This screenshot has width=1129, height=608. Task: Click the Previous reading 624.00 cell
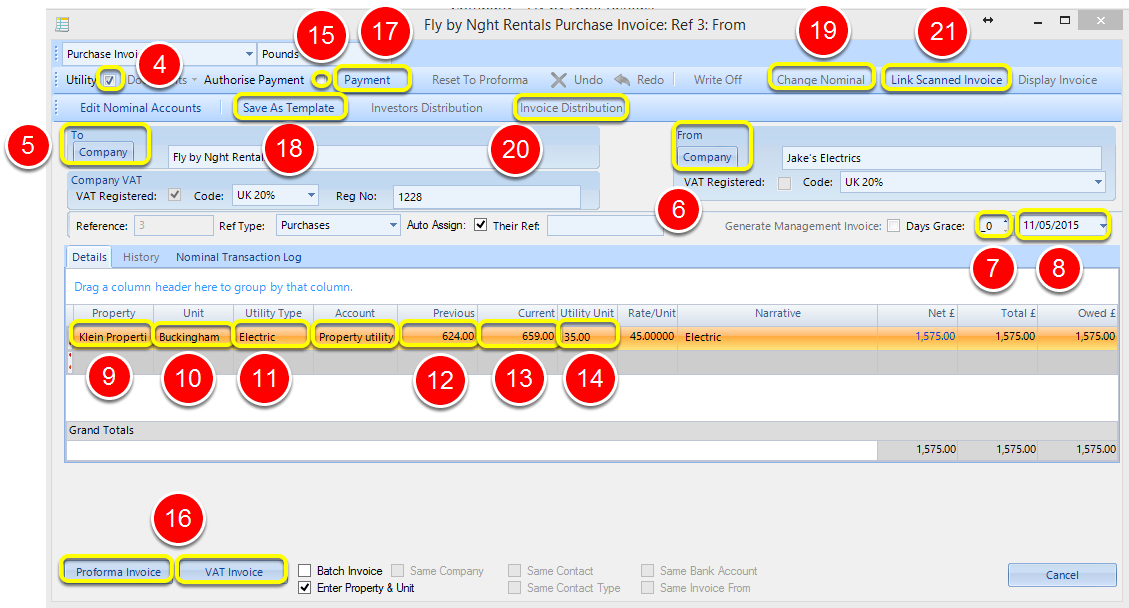coord(437,336)
